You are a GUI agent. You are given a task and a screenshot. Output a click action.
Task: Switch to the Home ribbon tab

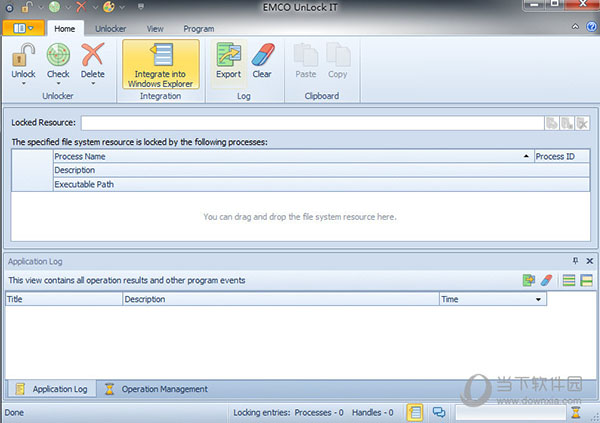[64, 29]
